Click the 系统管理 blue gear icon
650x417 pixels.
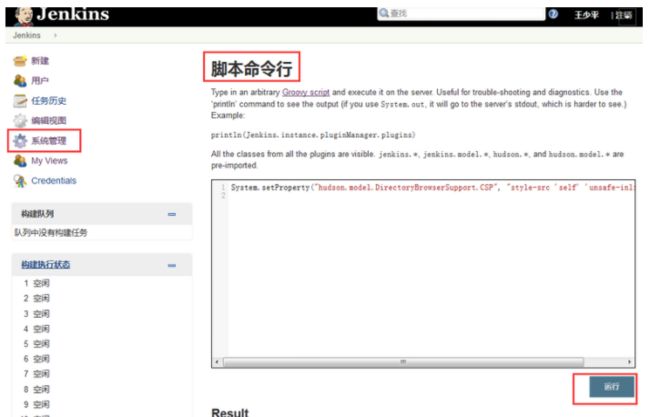click(20, 141)
